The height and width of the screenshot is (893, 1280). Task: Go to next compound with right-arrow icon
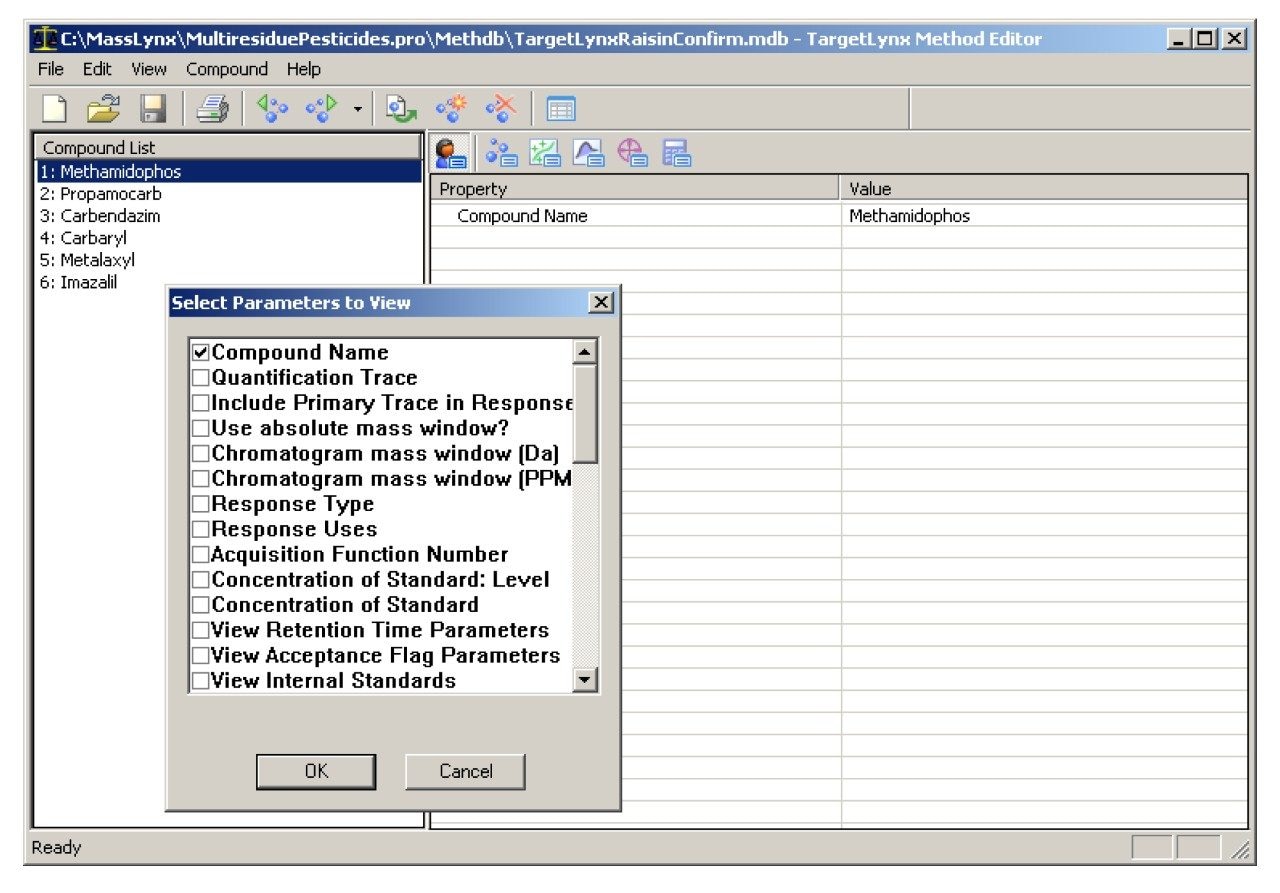tap(320, 109)
